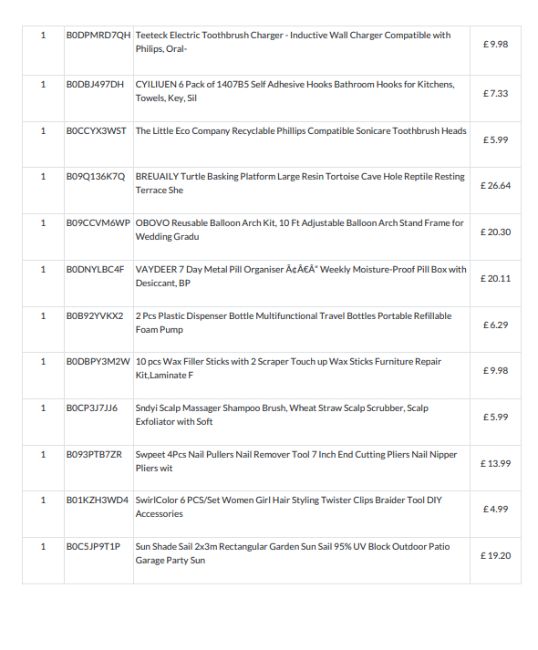Click the £ 4.99 price cell
538x650 pixels.
[x=495, y=509]
